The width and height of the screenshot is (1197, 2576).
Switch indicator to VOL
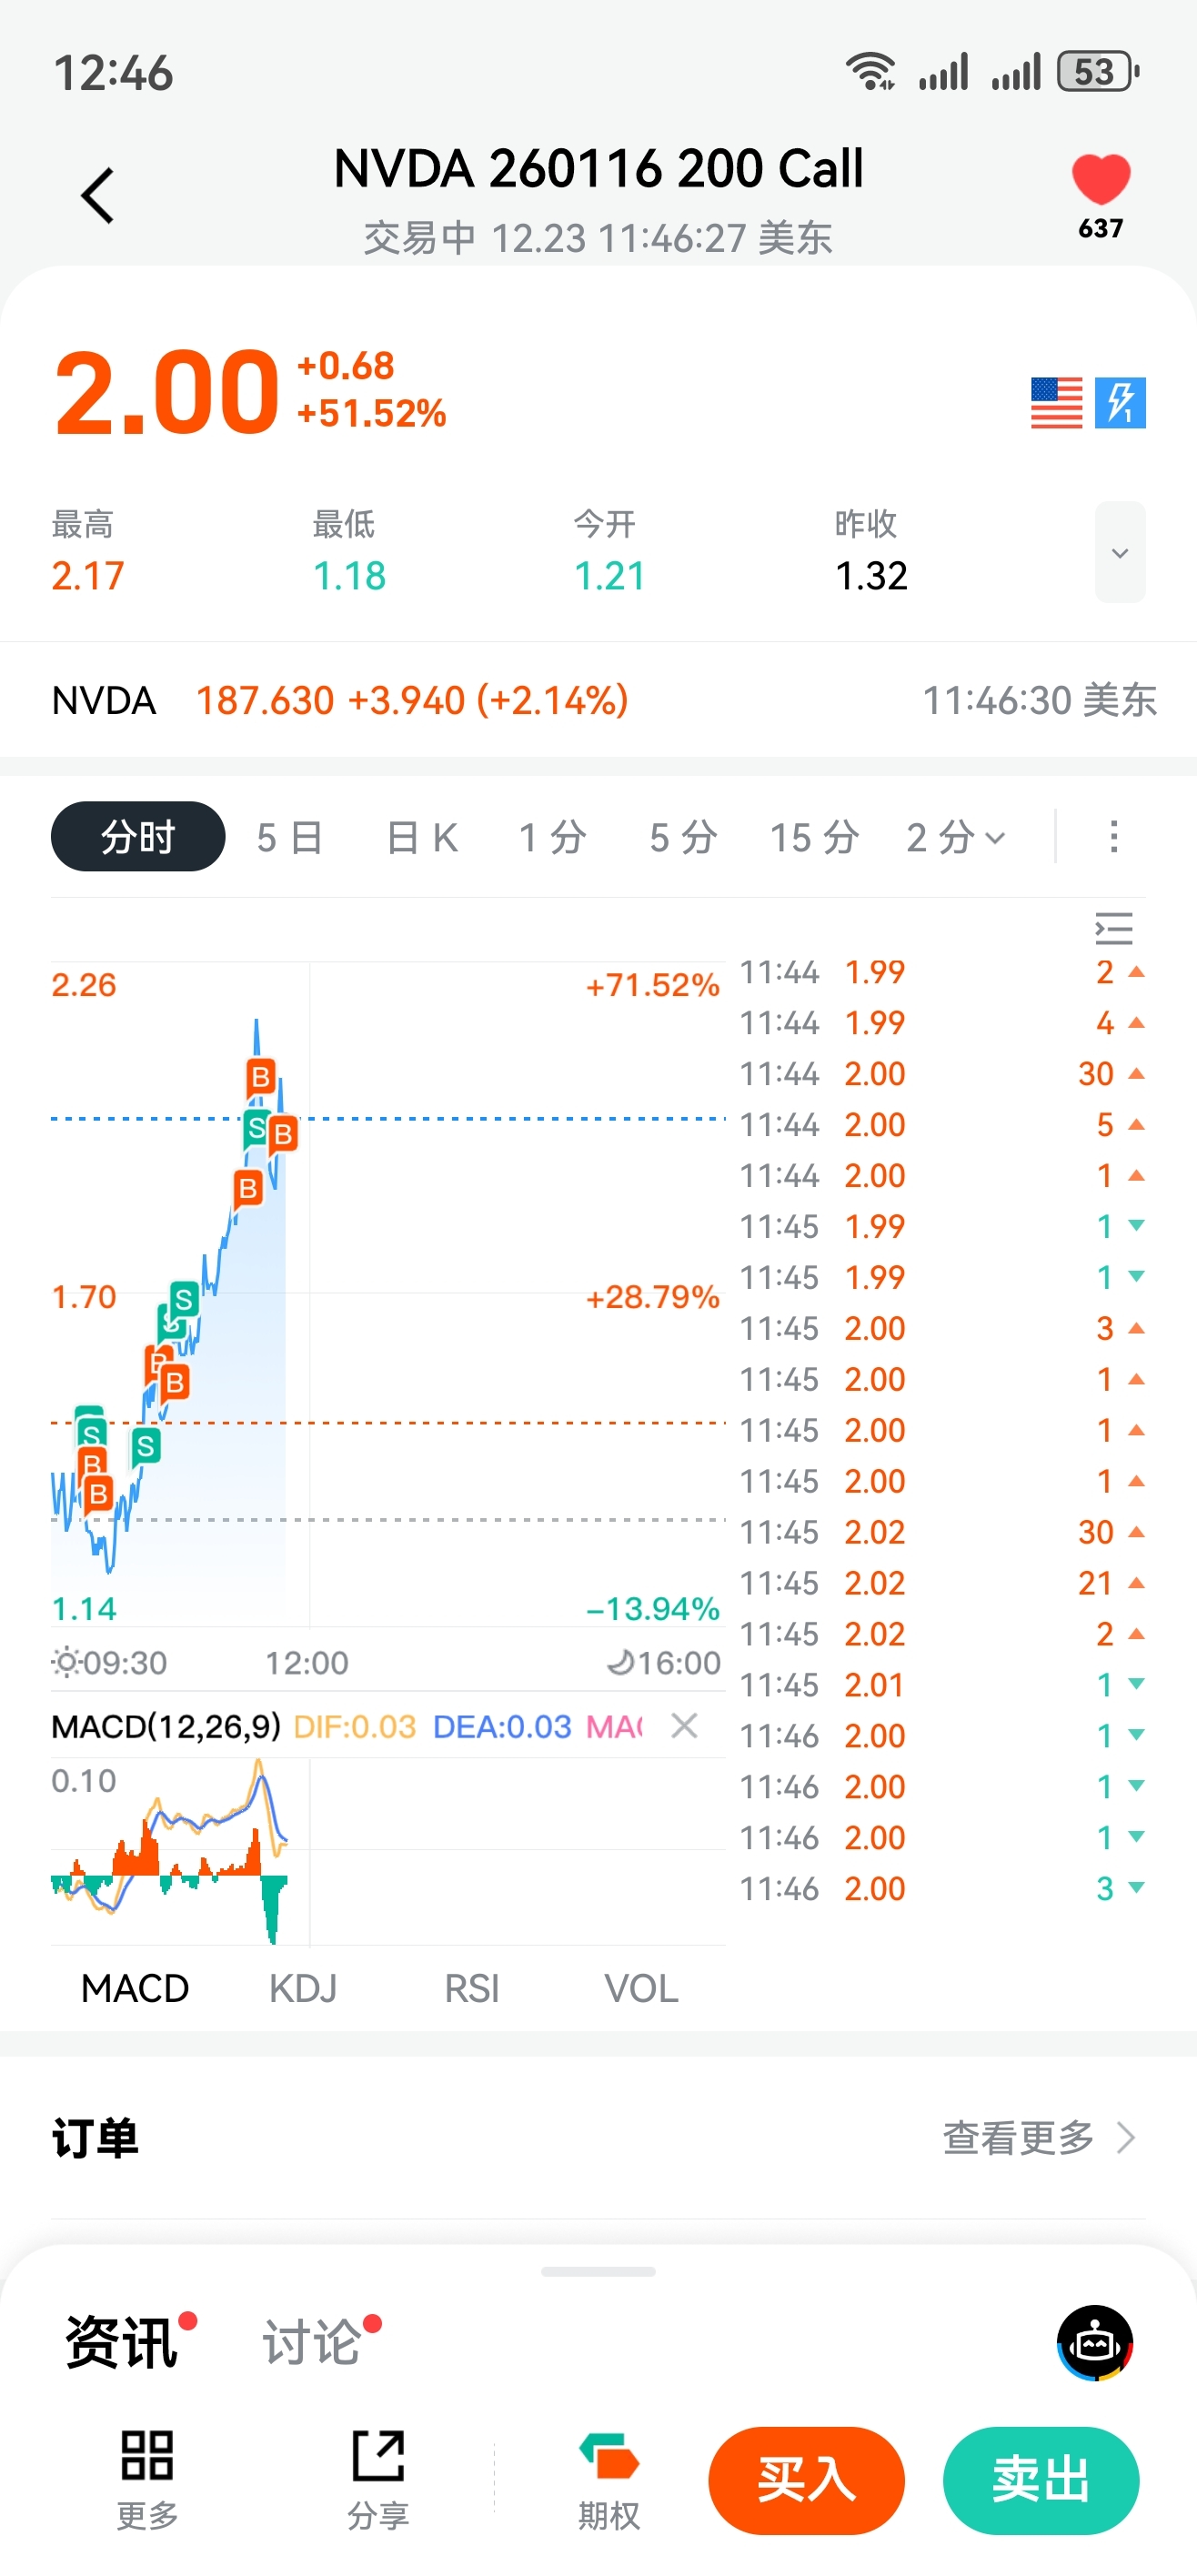(x=641, y=1988)
